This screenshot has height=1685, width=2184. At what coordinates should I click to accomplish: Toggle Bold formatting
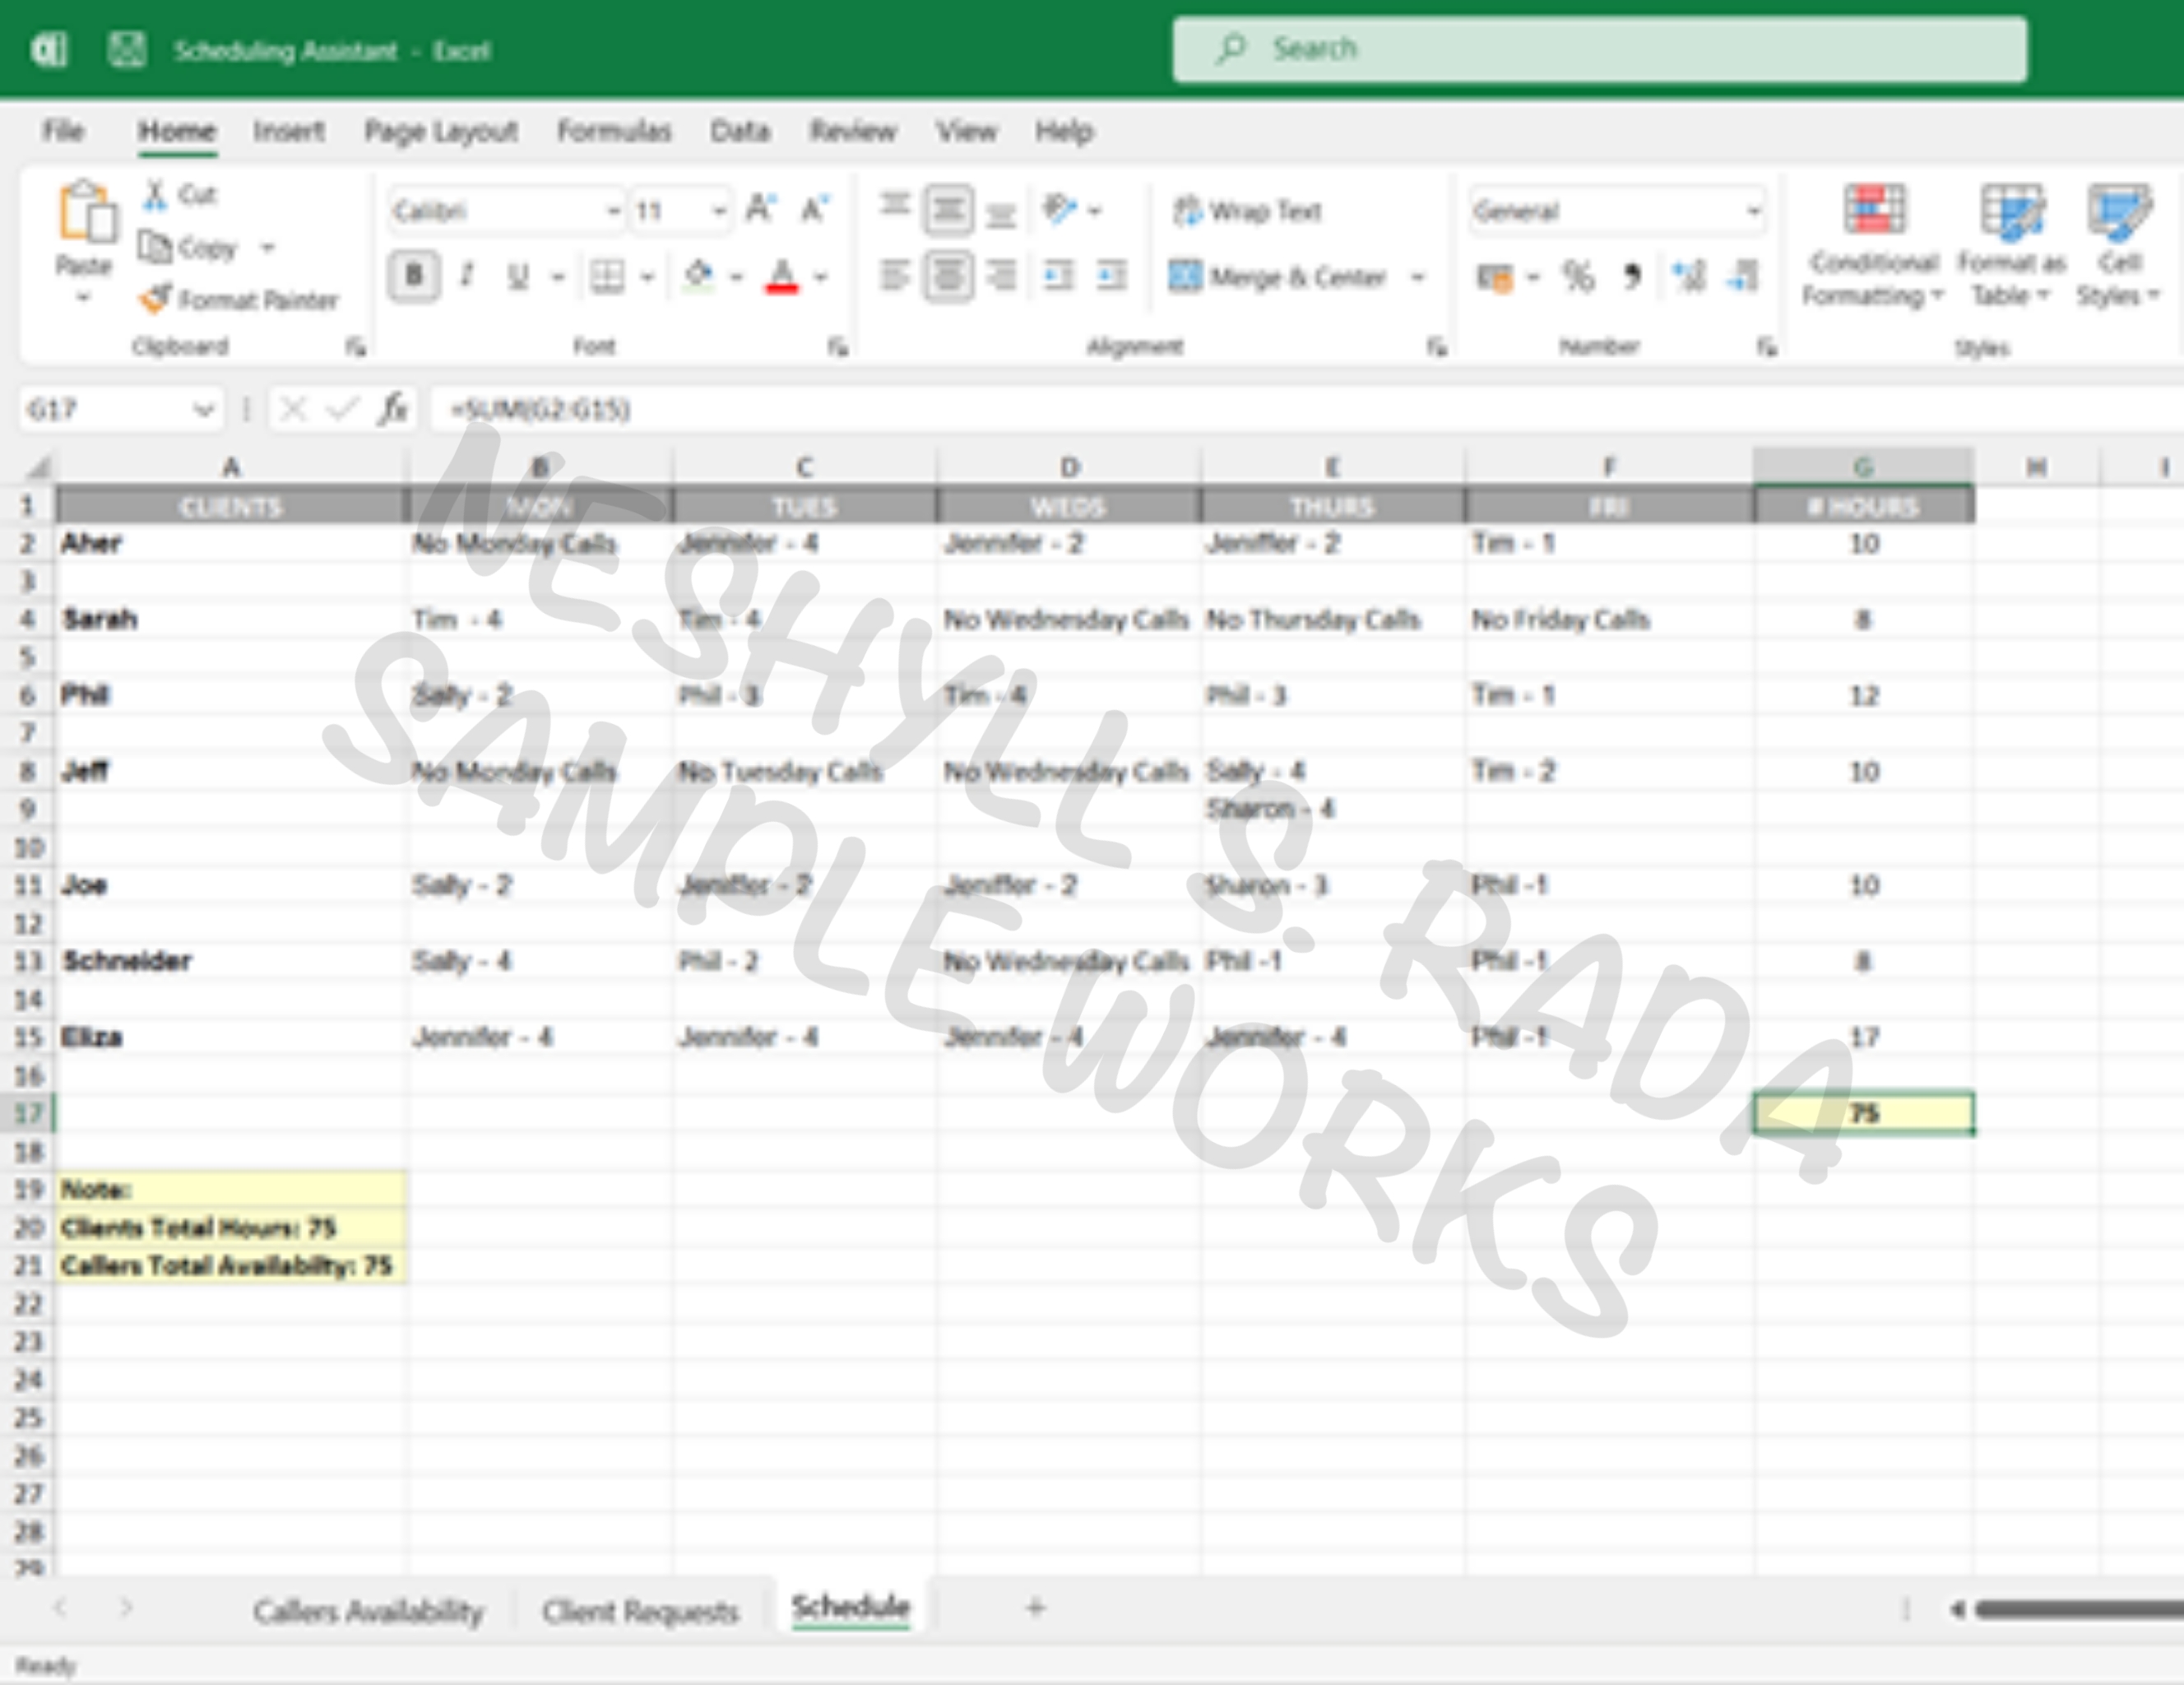[x=414, y=276]
